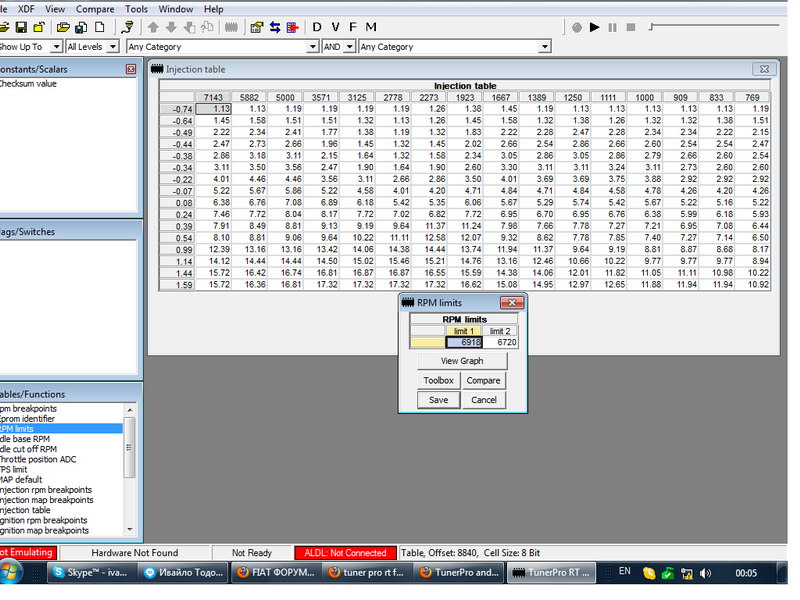Click the blue swap arrows toolbar icon
The image size is (800, 600).
(x=275, y=27)
